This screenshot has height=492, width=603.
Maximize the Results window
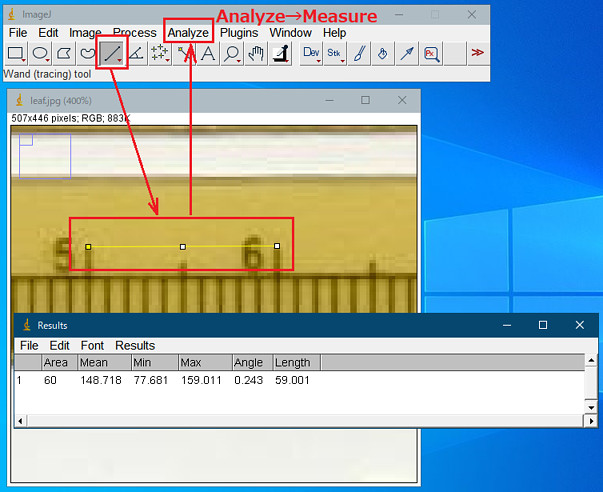pos(543,325)
